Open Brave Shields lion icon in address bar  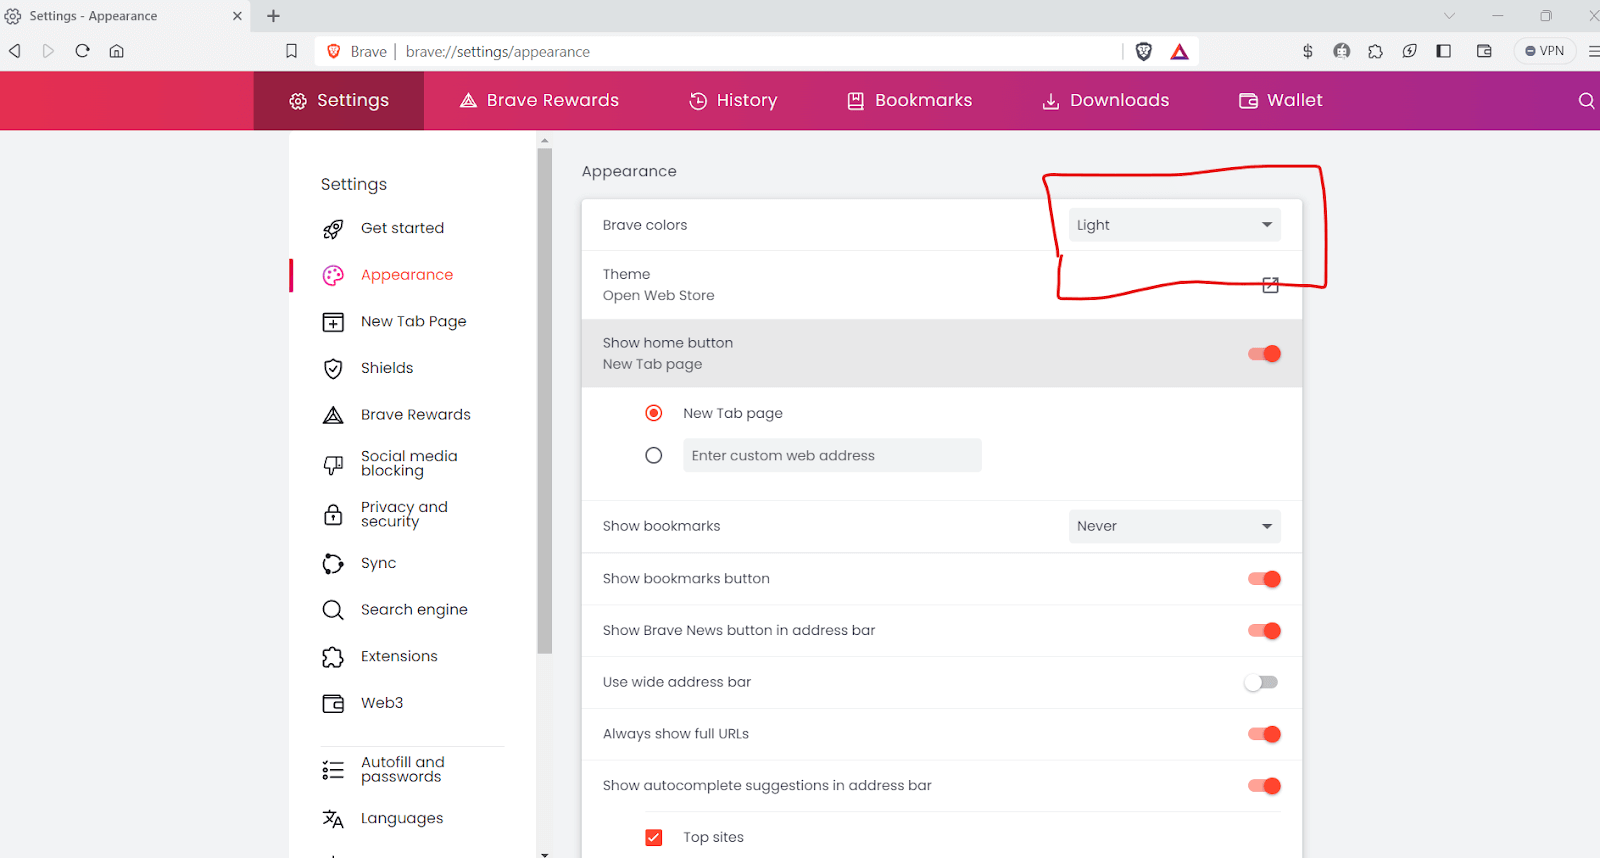[1144, 51]
